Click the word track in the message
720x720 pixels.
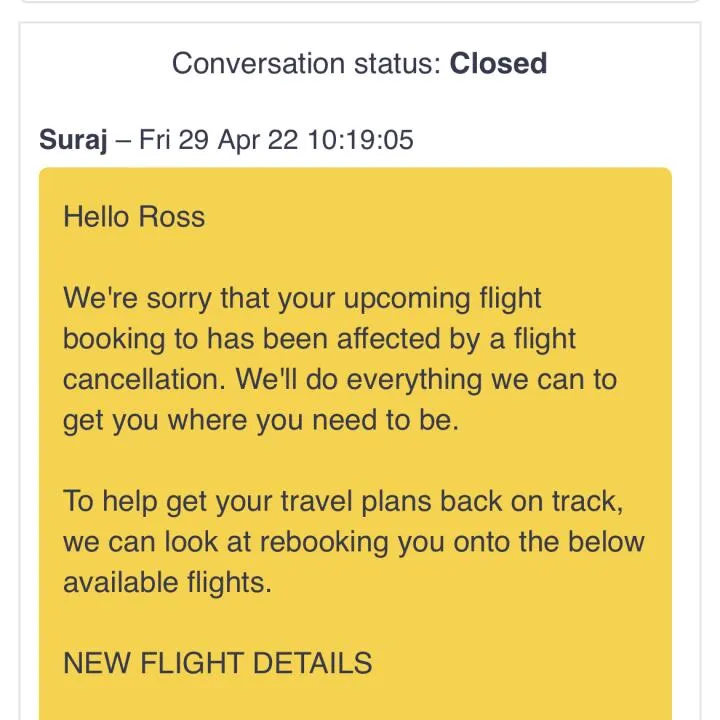coord(587,501)
